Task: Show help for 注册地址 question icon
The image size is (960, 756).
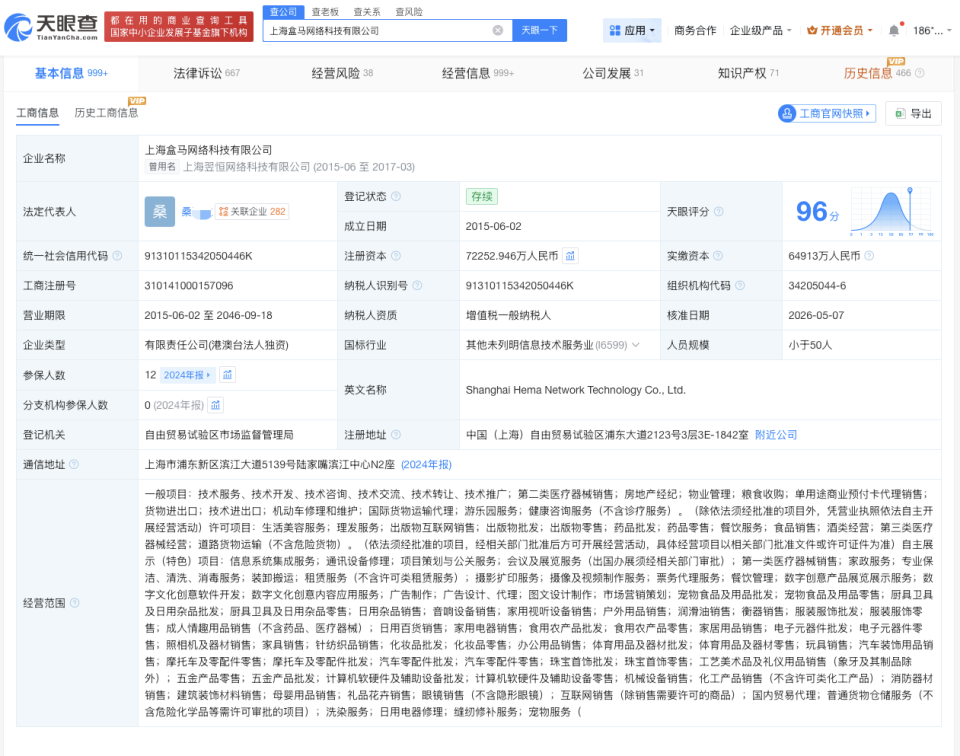Action: point(396,435)
